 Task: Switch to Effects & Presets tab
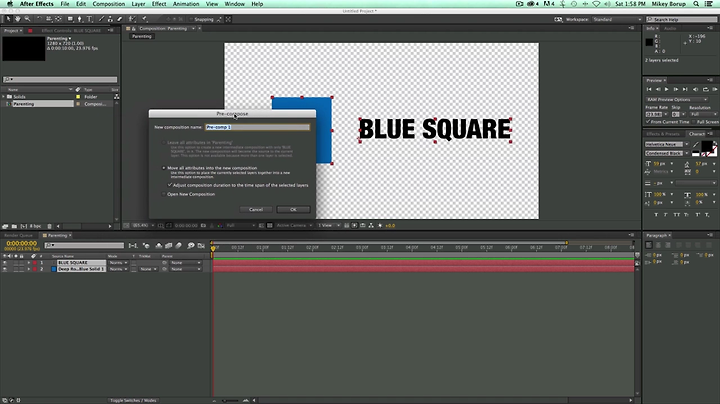pyautogui.click(x=663, y=134)
